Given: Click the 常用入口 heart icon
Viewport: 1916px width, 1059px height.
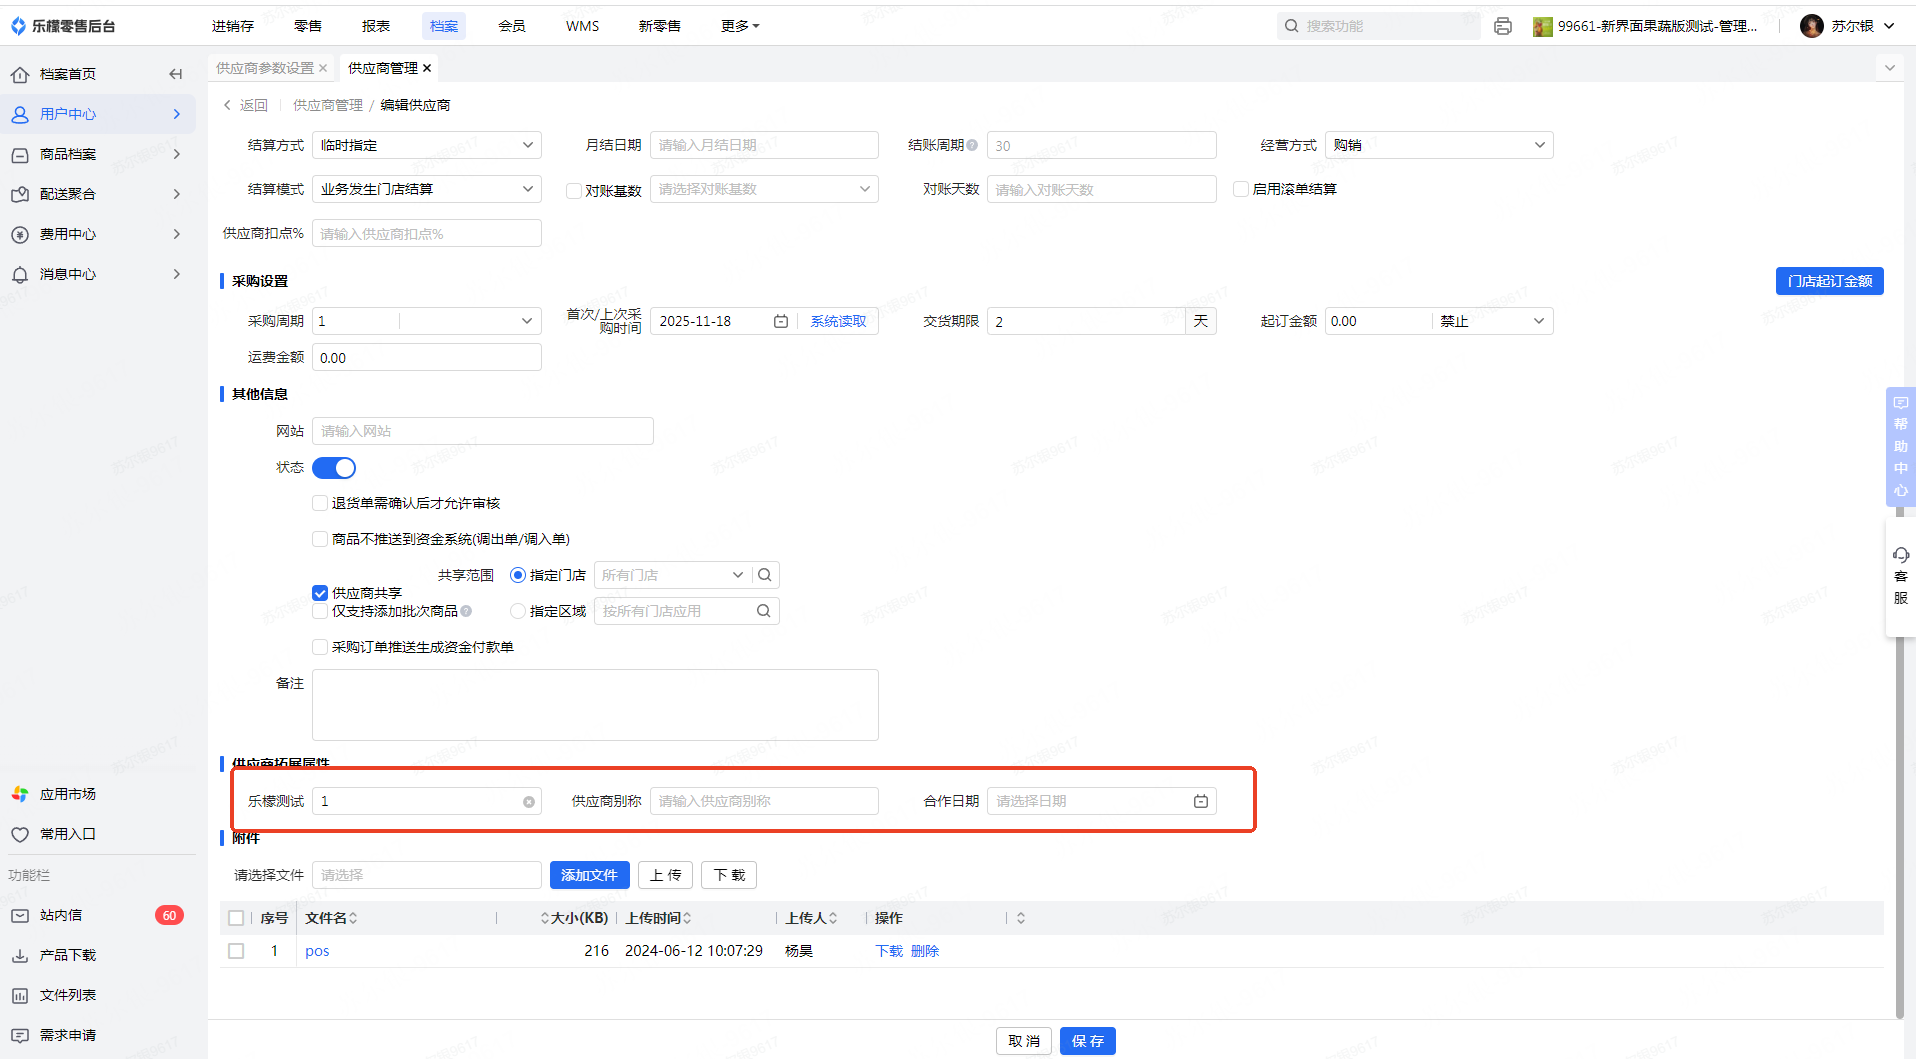Looking at the screenshot, I should 20,834.
